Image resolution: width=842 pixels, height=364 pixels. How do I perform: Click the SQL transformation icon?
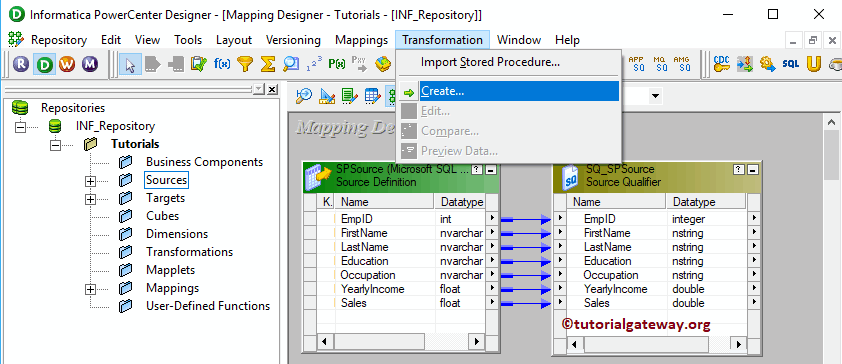point(791,64)
